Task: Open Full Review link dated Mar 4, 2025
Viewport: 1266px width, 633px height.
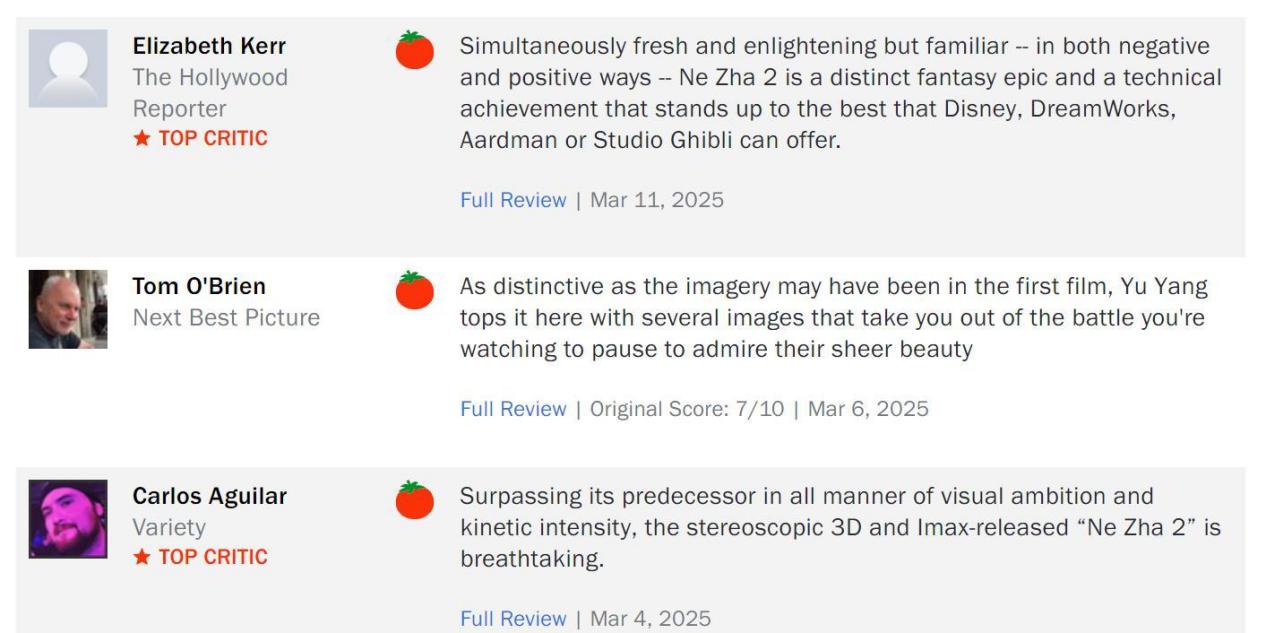Action: tap(513, 619)
